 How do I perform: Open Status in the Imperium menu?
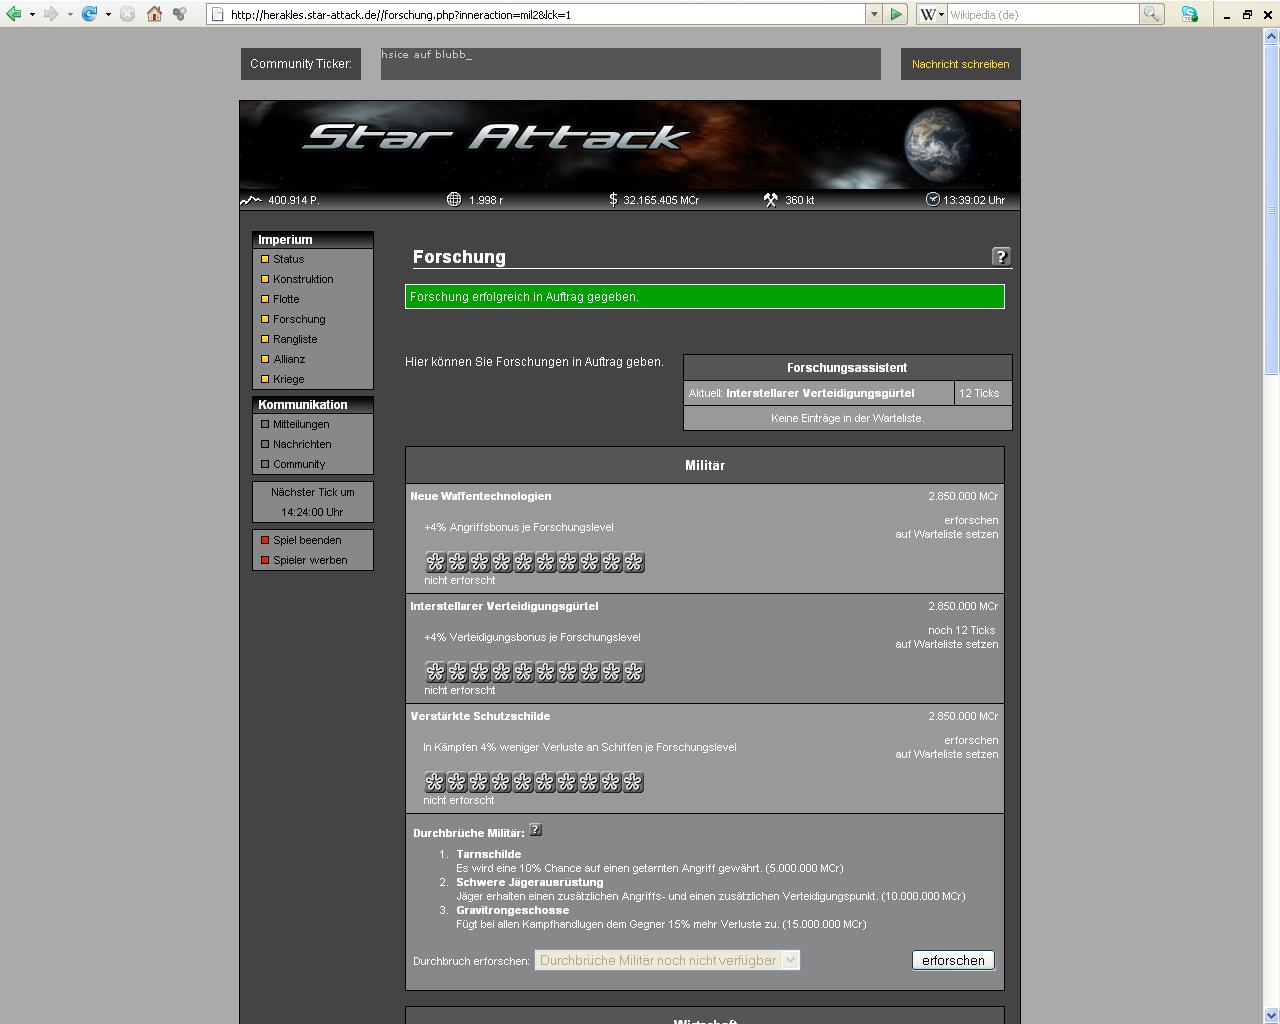click(x=288, y=259)
